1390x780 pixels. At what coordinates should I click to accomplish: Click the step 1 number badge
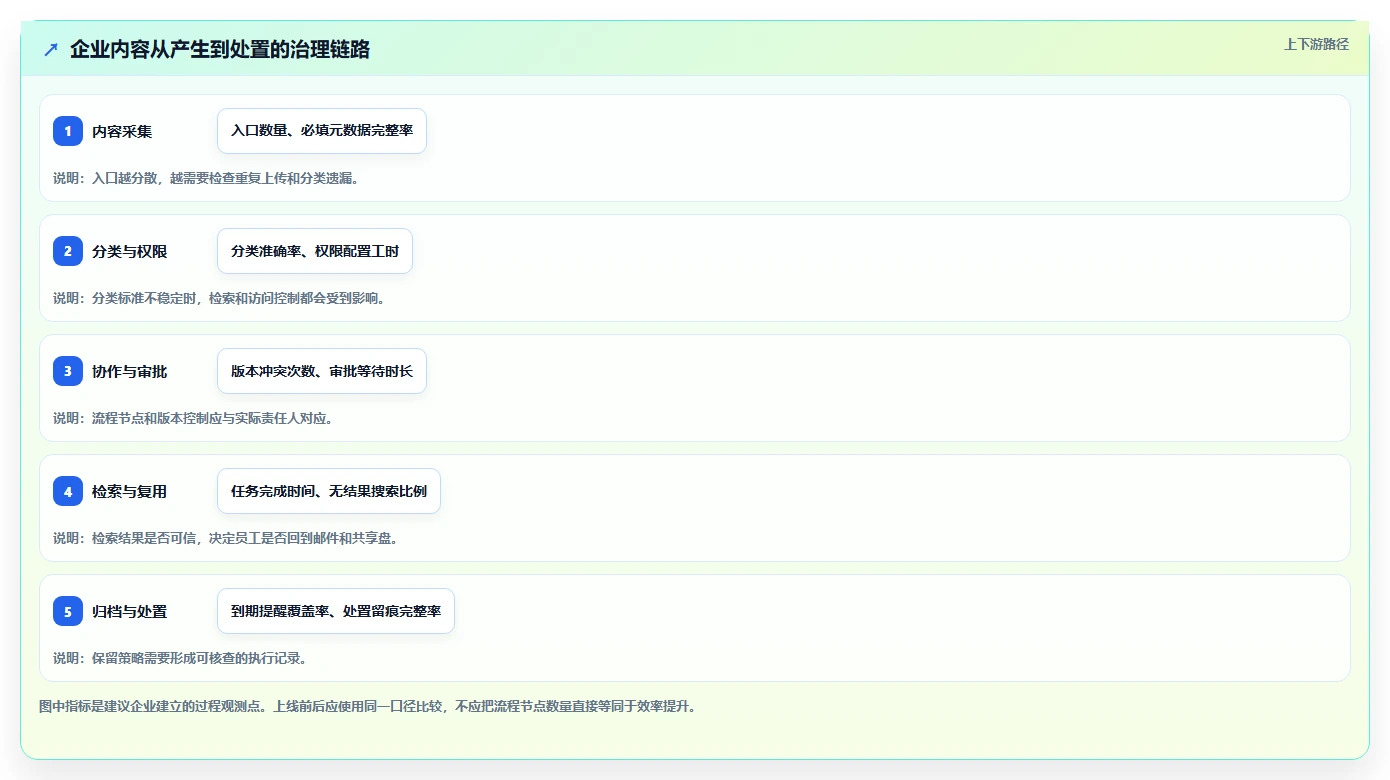(x=68, y=131)
